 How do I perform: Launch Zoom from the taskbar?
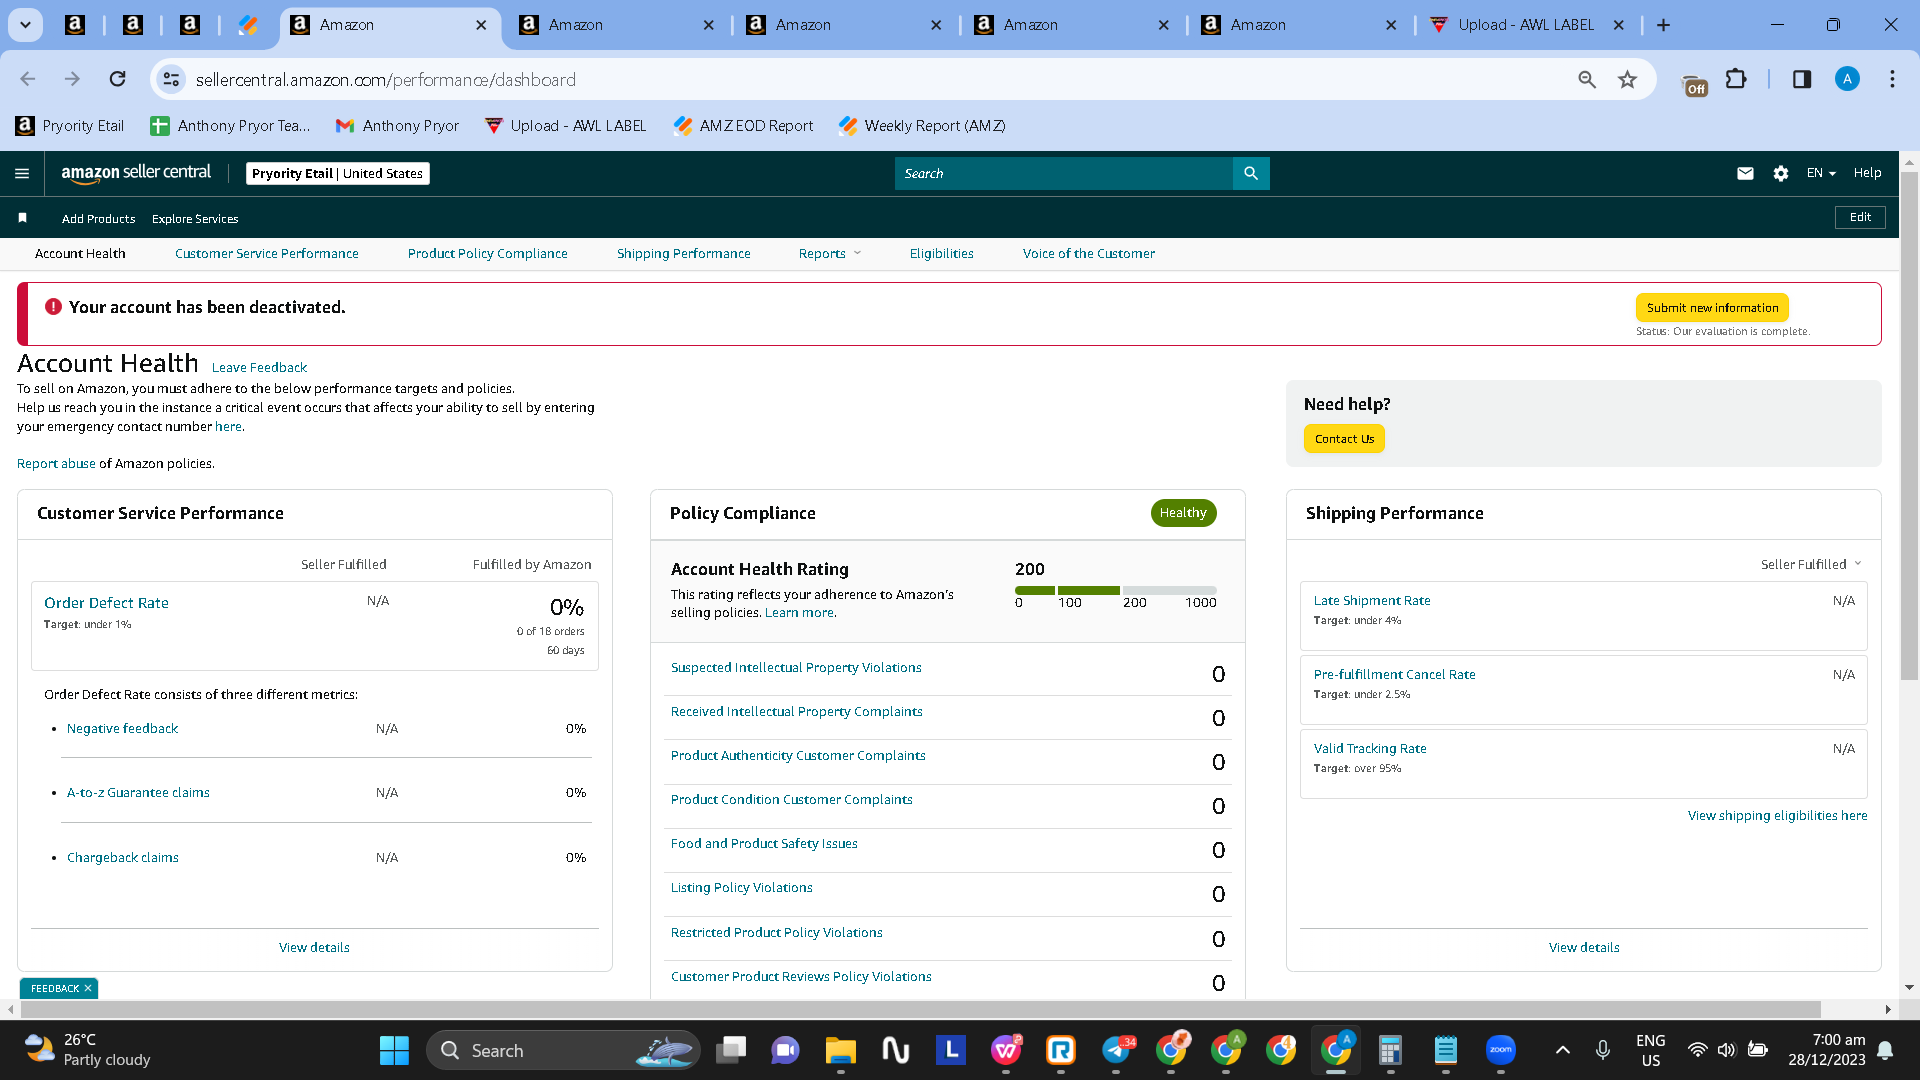1500,1050
